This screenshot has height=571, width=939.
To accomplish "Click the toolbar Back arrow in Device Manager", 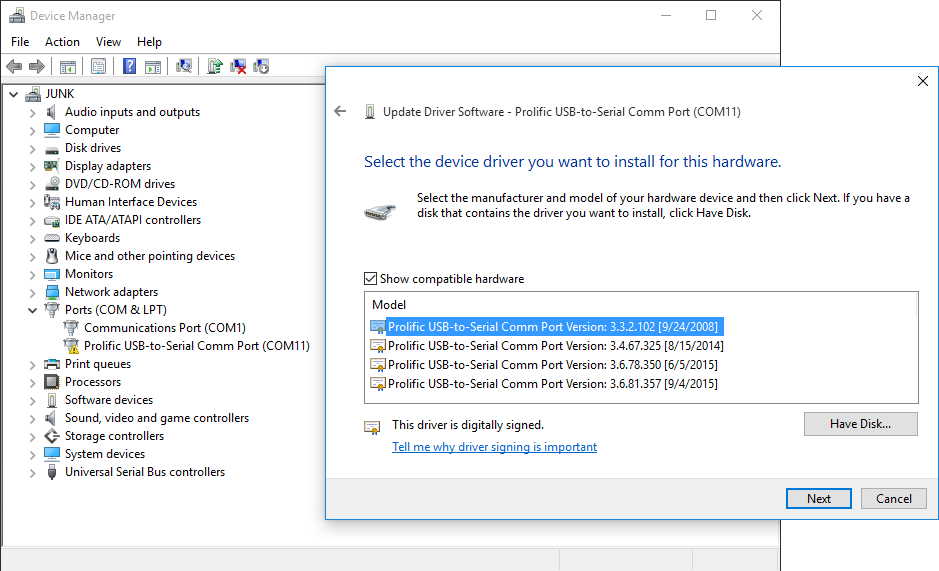I will coord(14,67).
